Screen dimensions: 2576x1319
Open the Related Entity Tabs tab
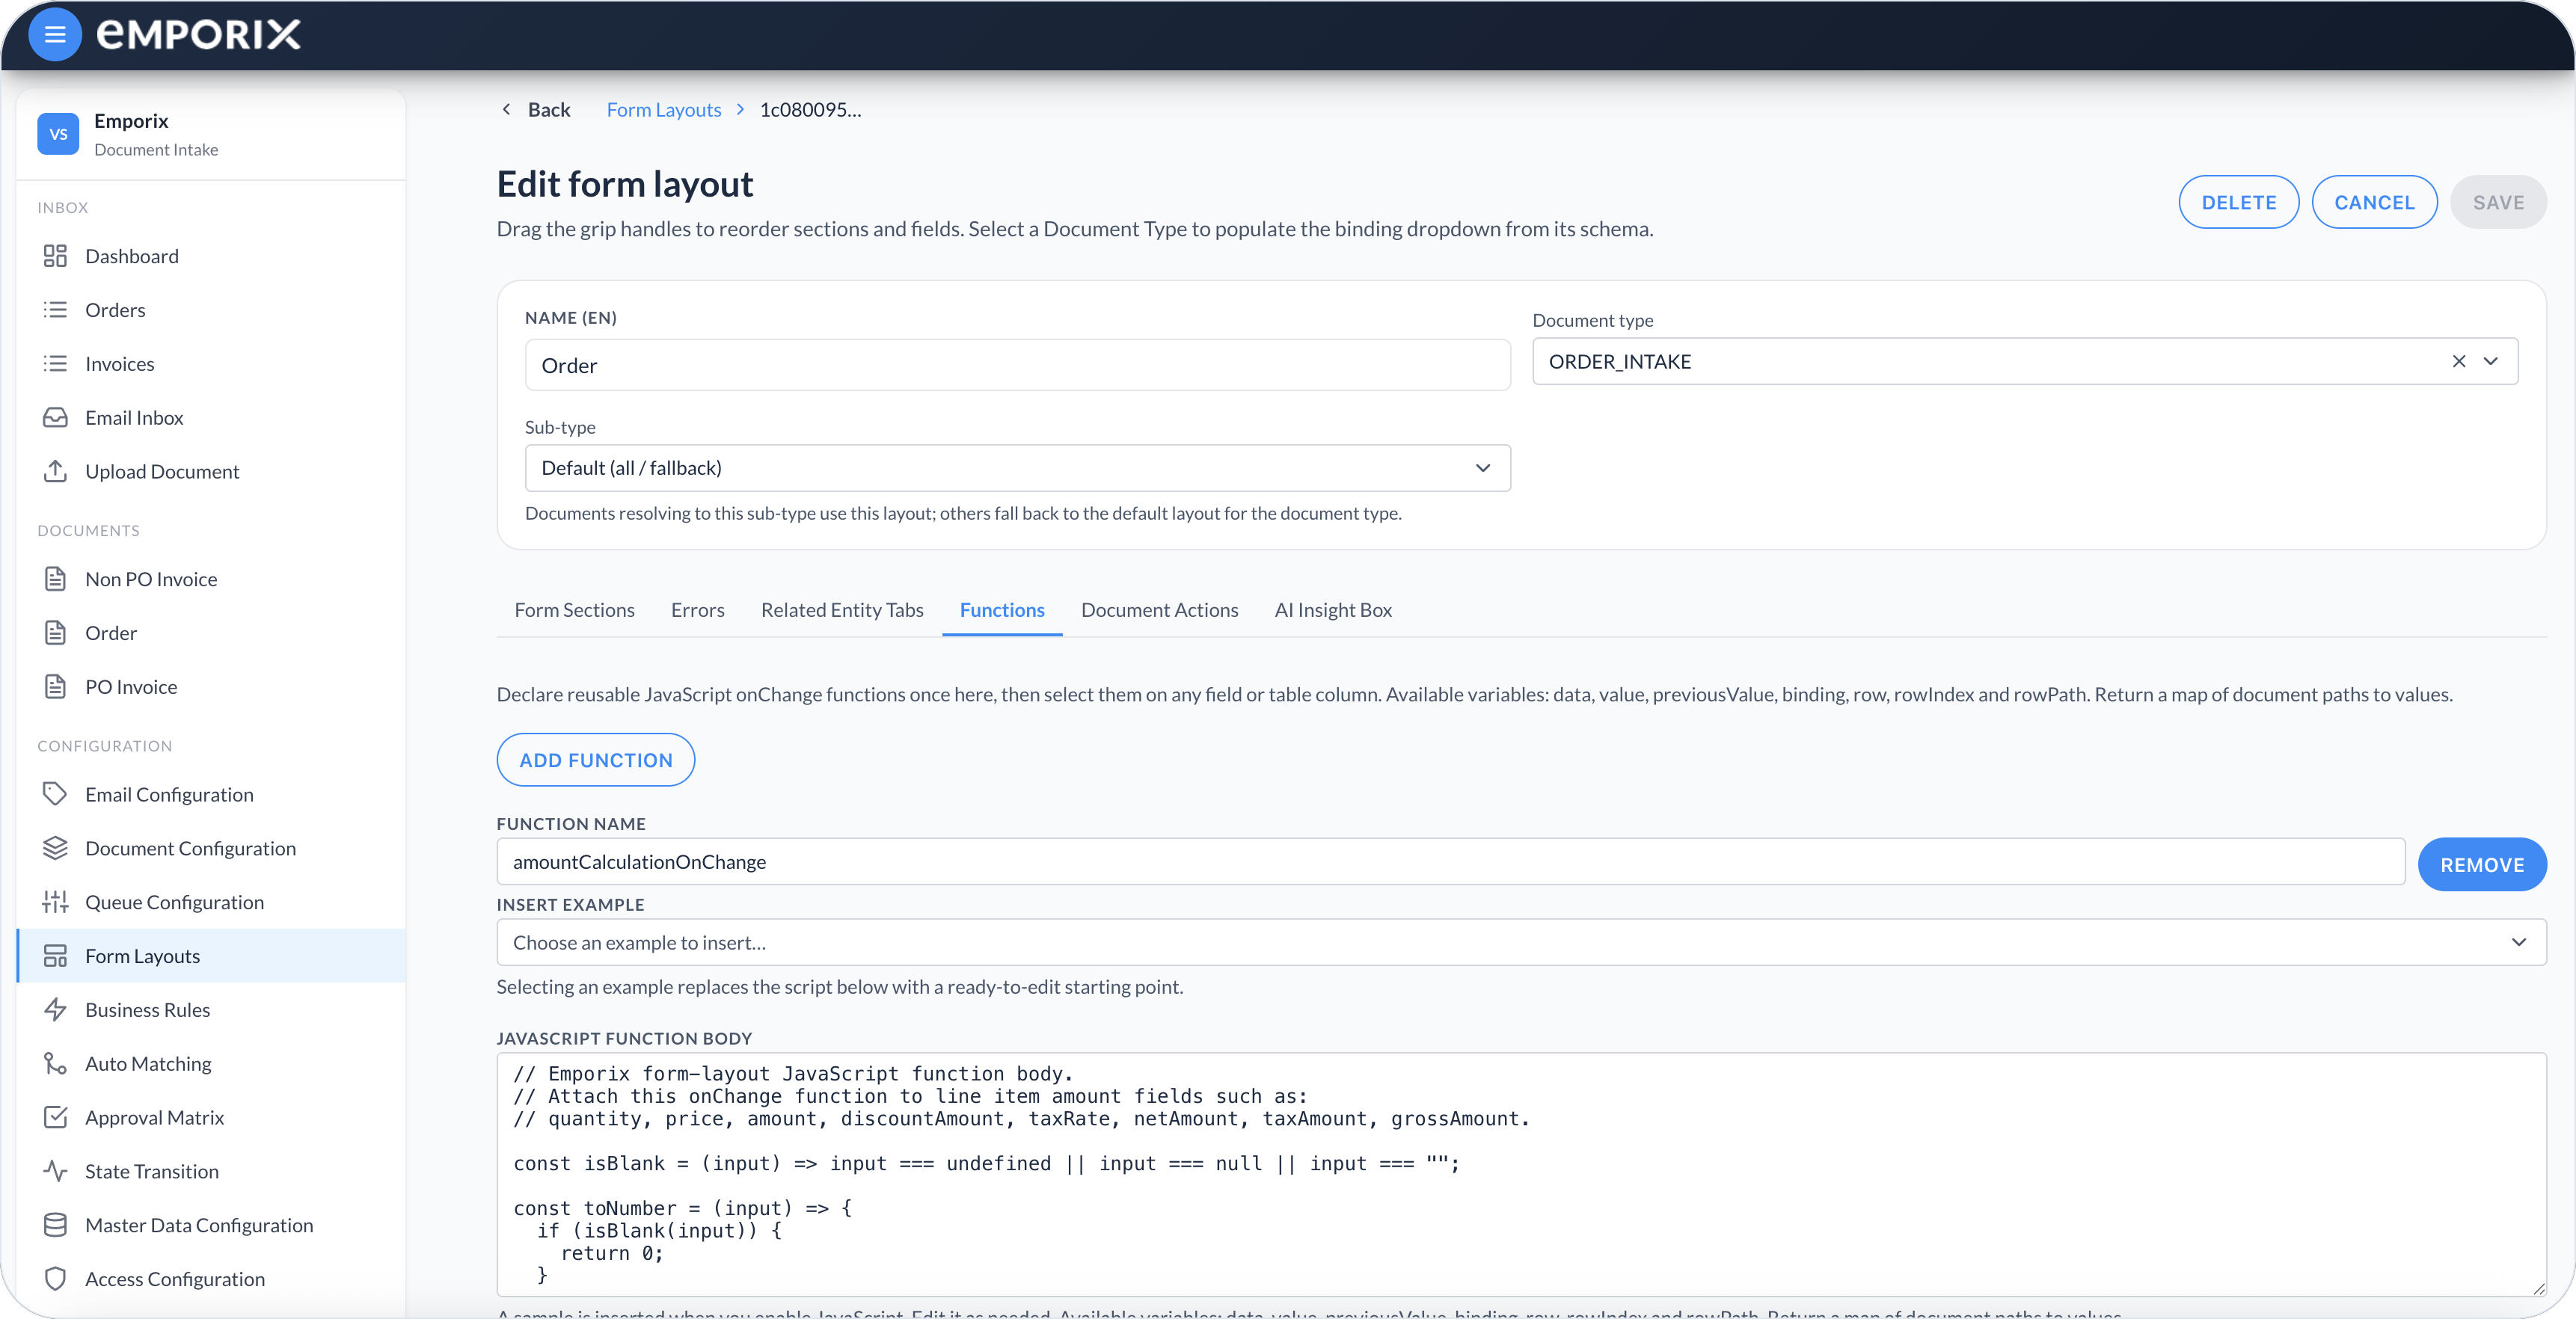pos(842,610)
